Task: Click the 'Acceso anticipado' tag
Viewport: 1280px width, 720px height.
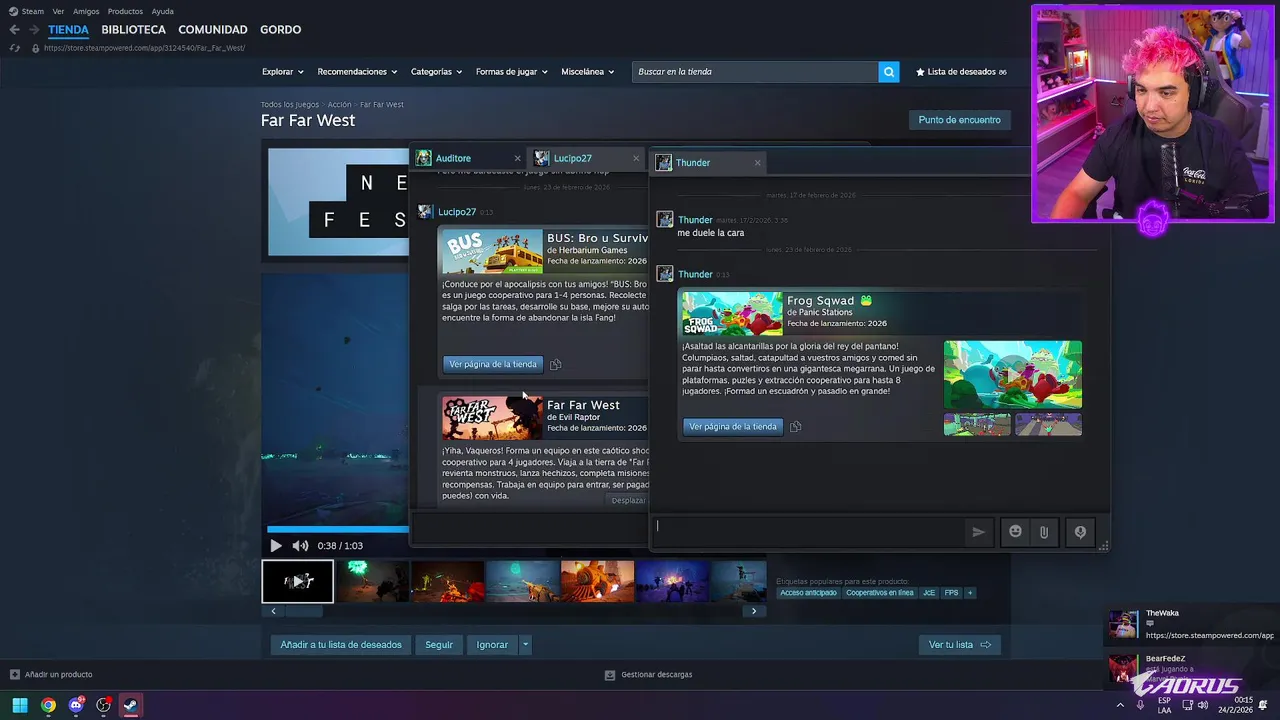Action: (x=808, y=593)
